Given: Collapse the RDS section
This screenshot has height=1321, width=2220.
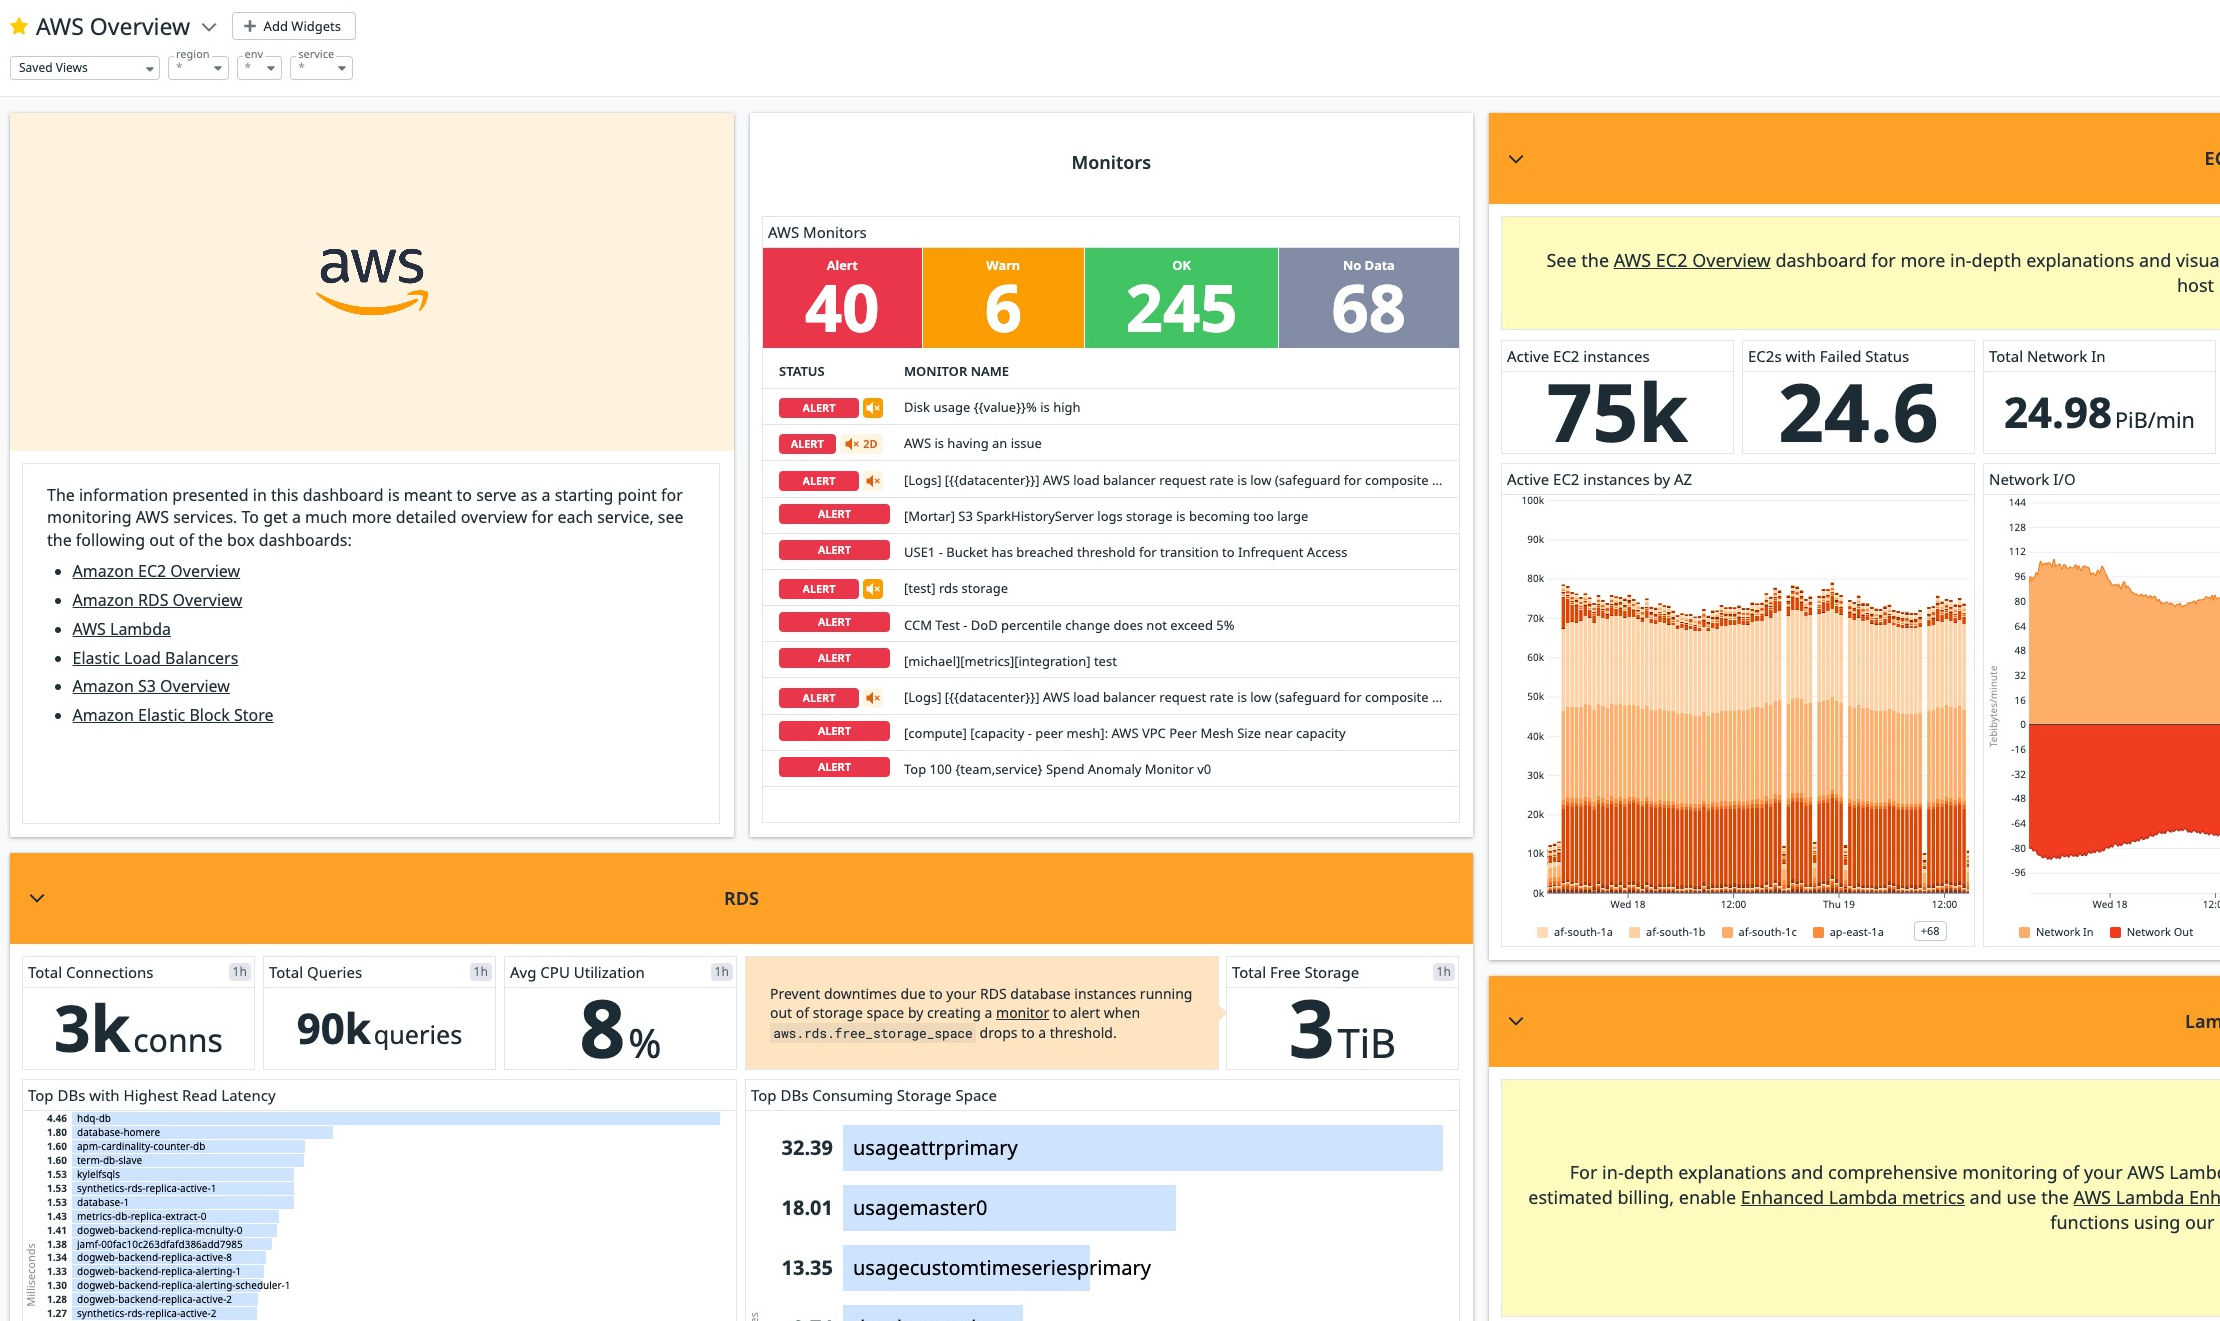Looking at the screenshot, I should (37, 898).
